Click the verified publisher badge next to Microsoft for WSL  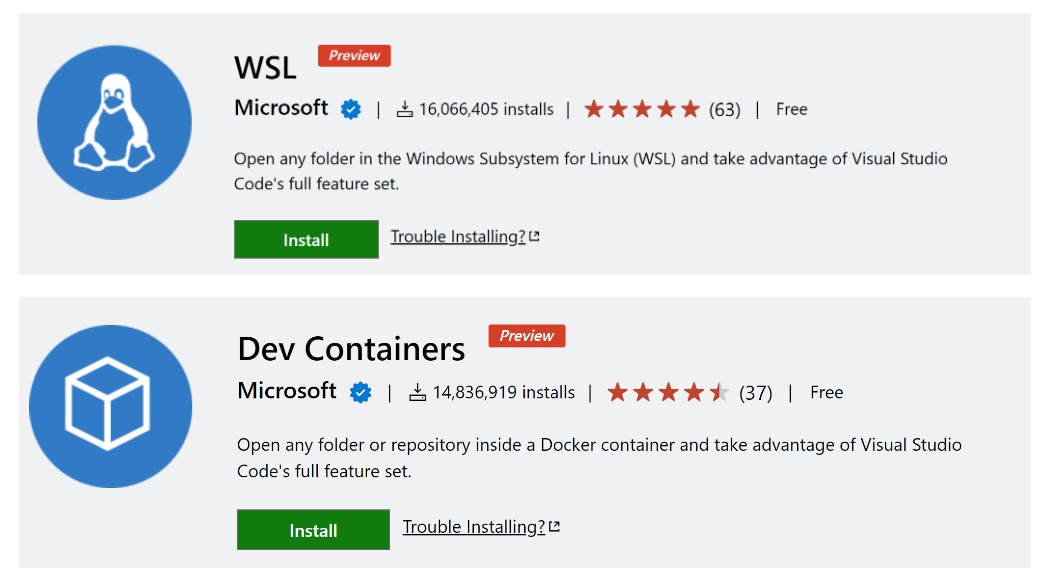[348, 109]
